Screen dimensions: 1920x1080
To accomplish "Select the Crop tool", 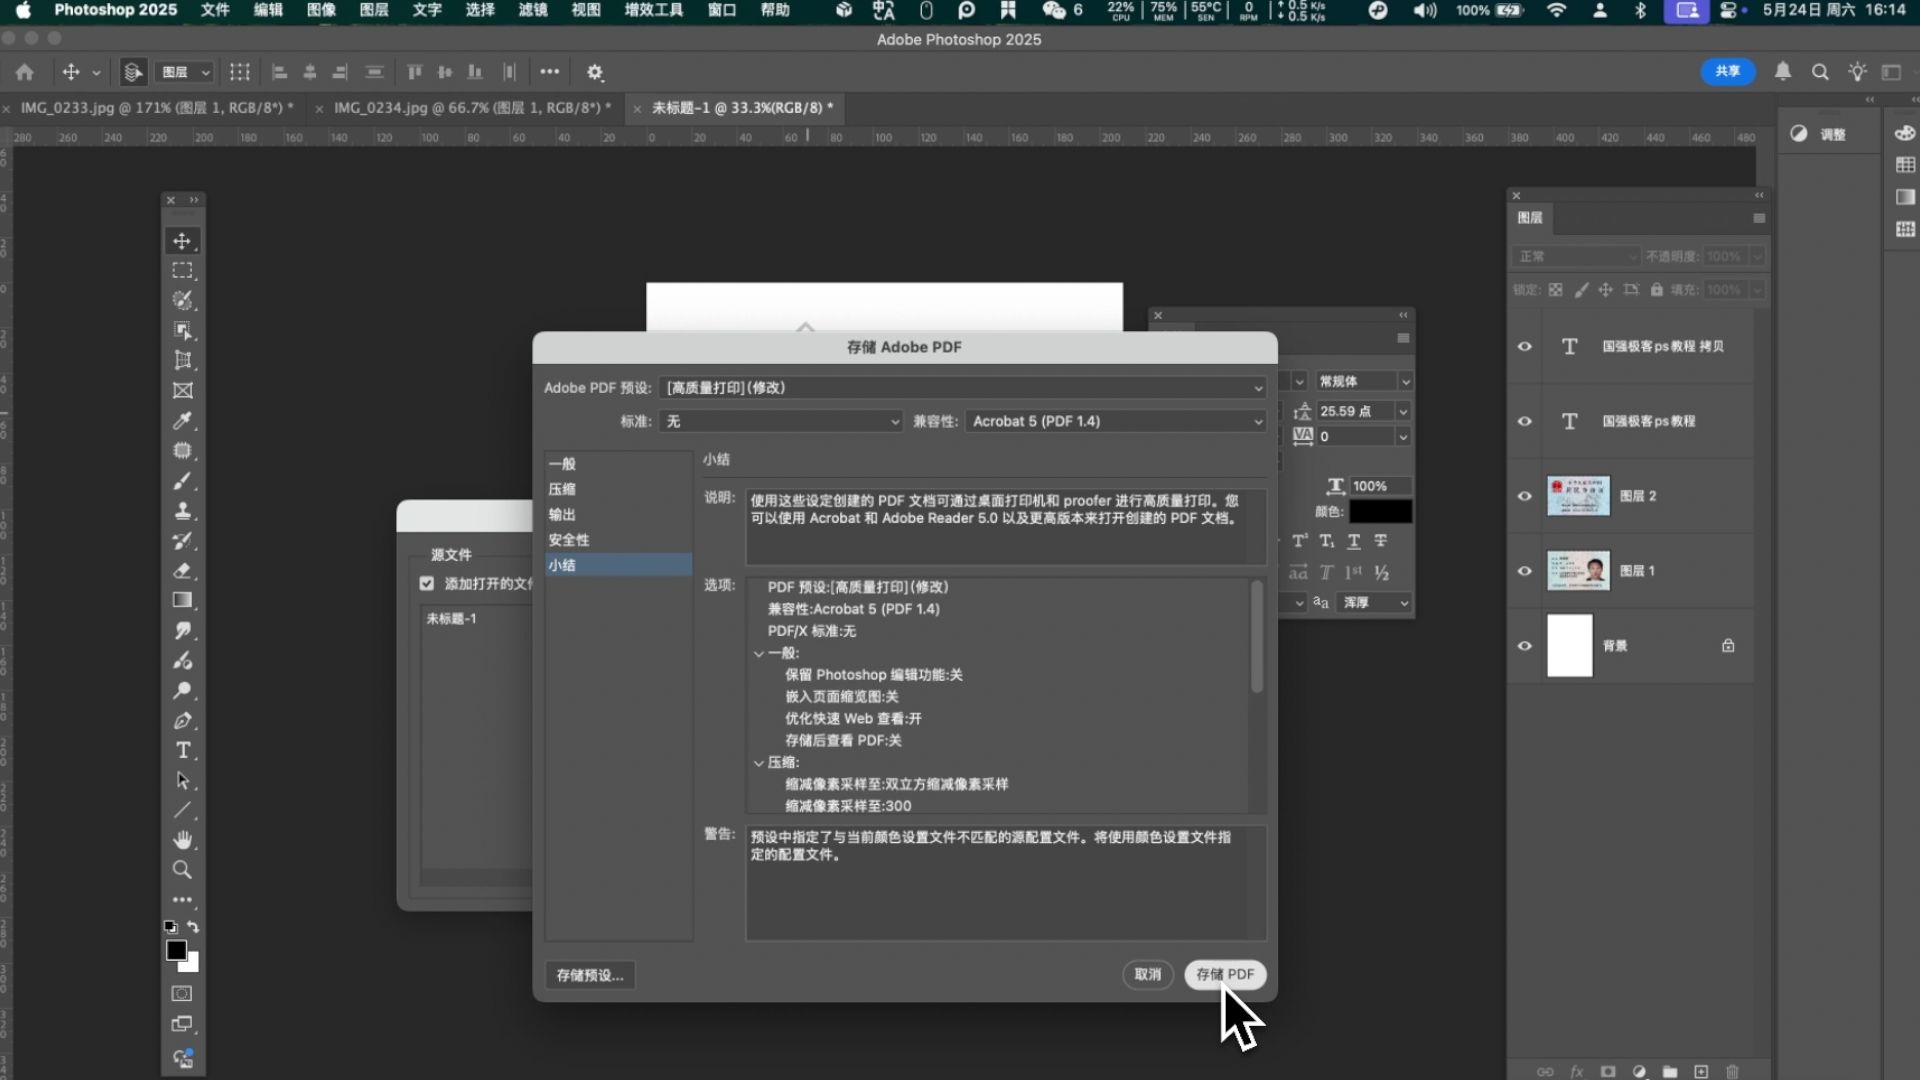I will [182, 361].
